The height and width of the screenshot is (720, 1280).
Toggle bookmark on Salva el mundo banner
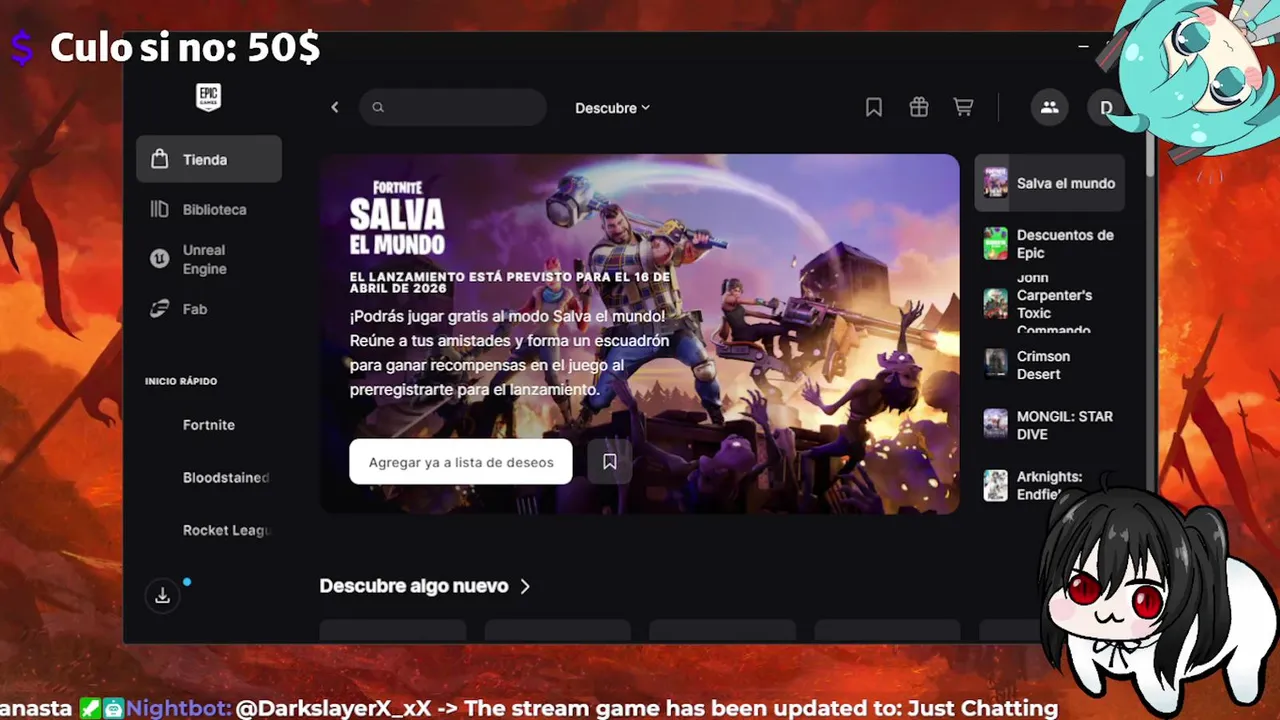(609, 462)
